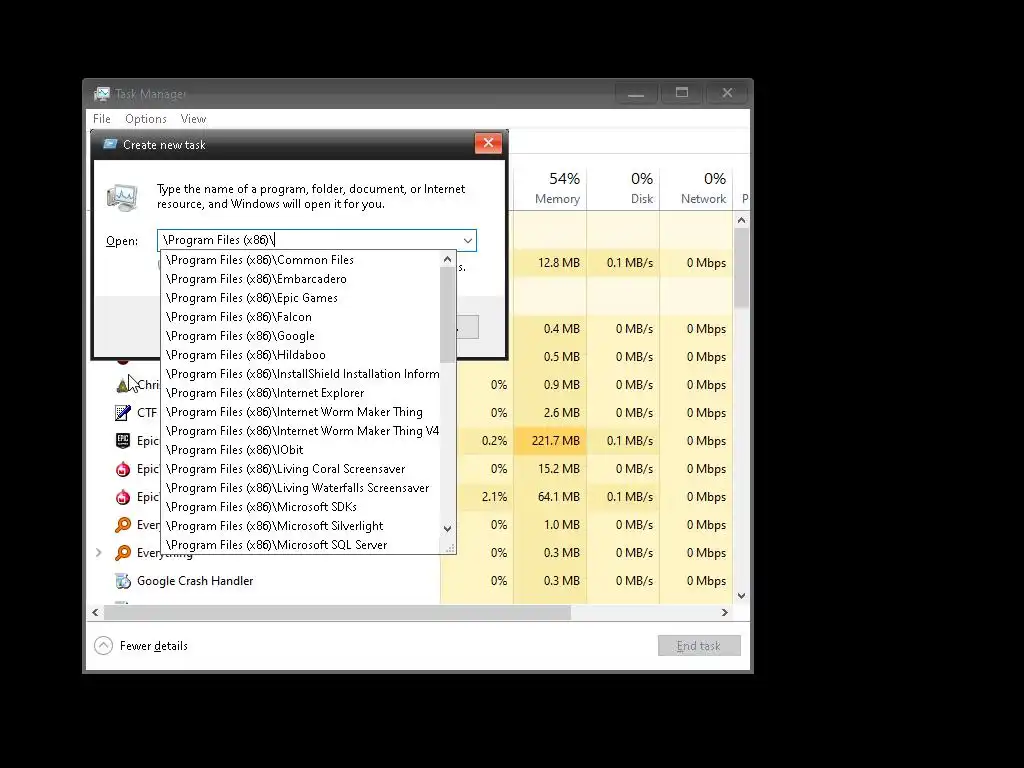Sort by the Network column header
The width and height of the screenshot is (1024, 768).
[696, 187]
